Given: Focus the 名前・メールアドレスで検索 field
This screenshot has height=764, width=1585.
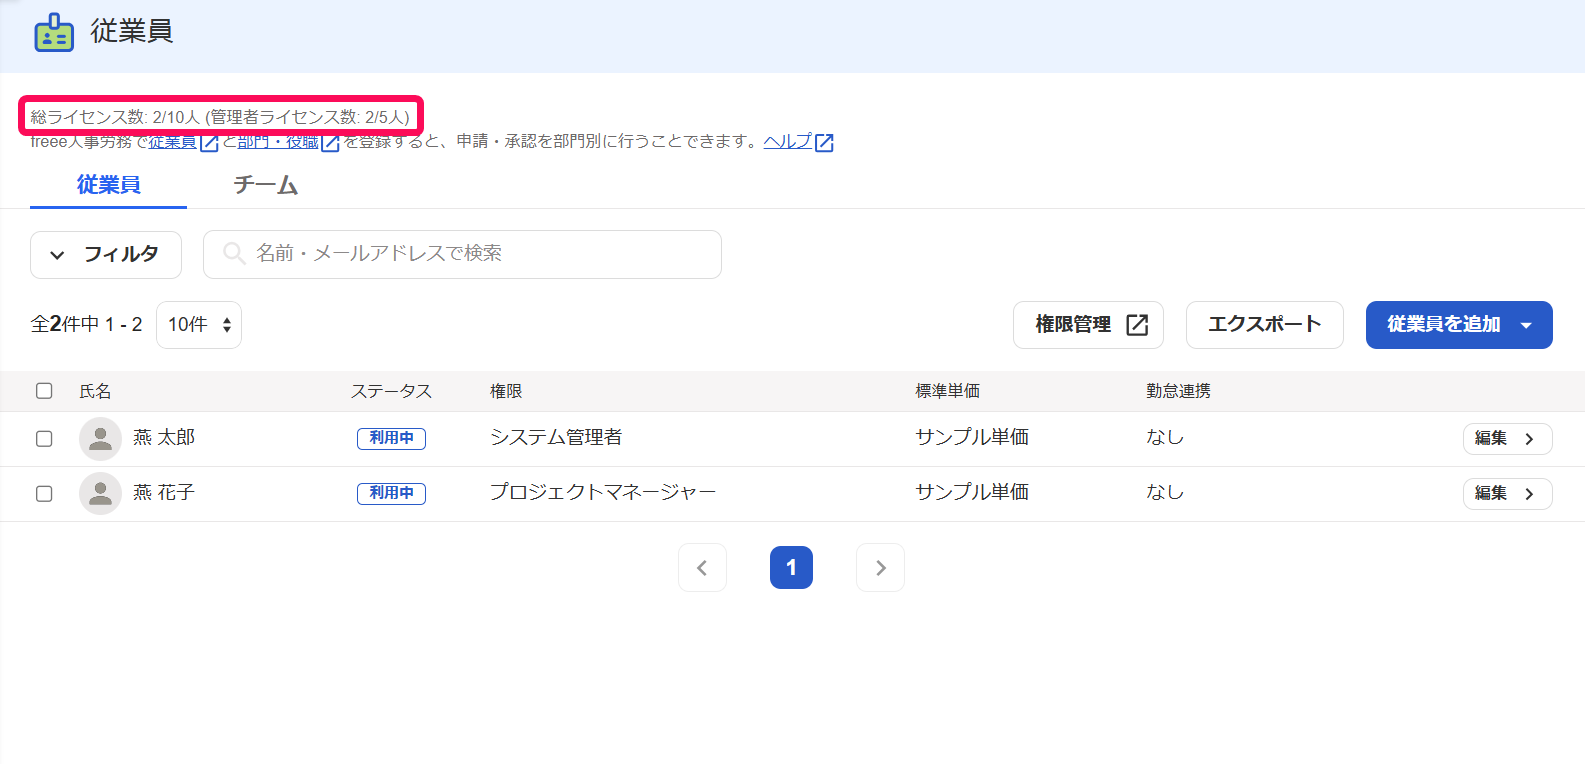Looking at the screenshot, I should (462, 254).
